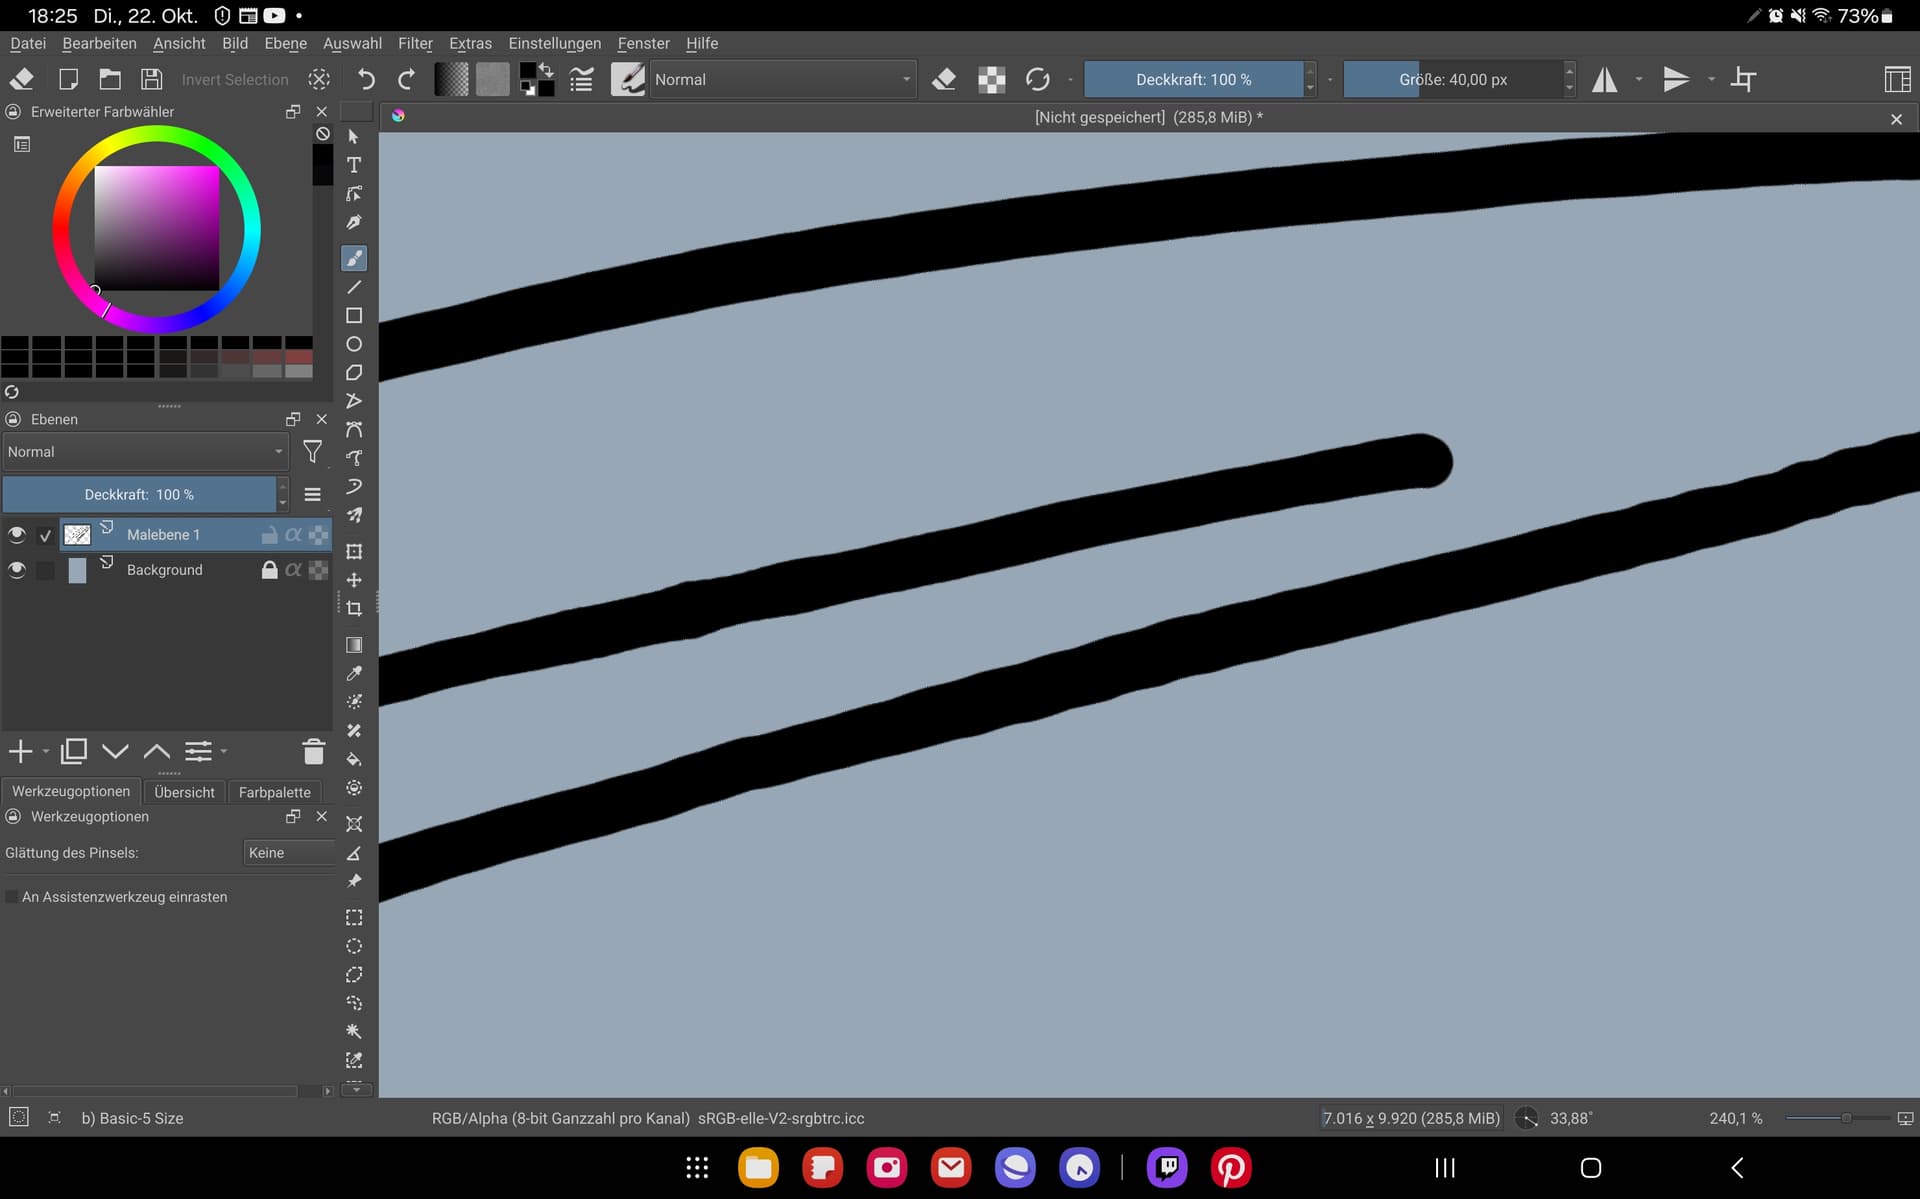
Task: Select the Rectangle shape tool
Action: pos(354,316)
